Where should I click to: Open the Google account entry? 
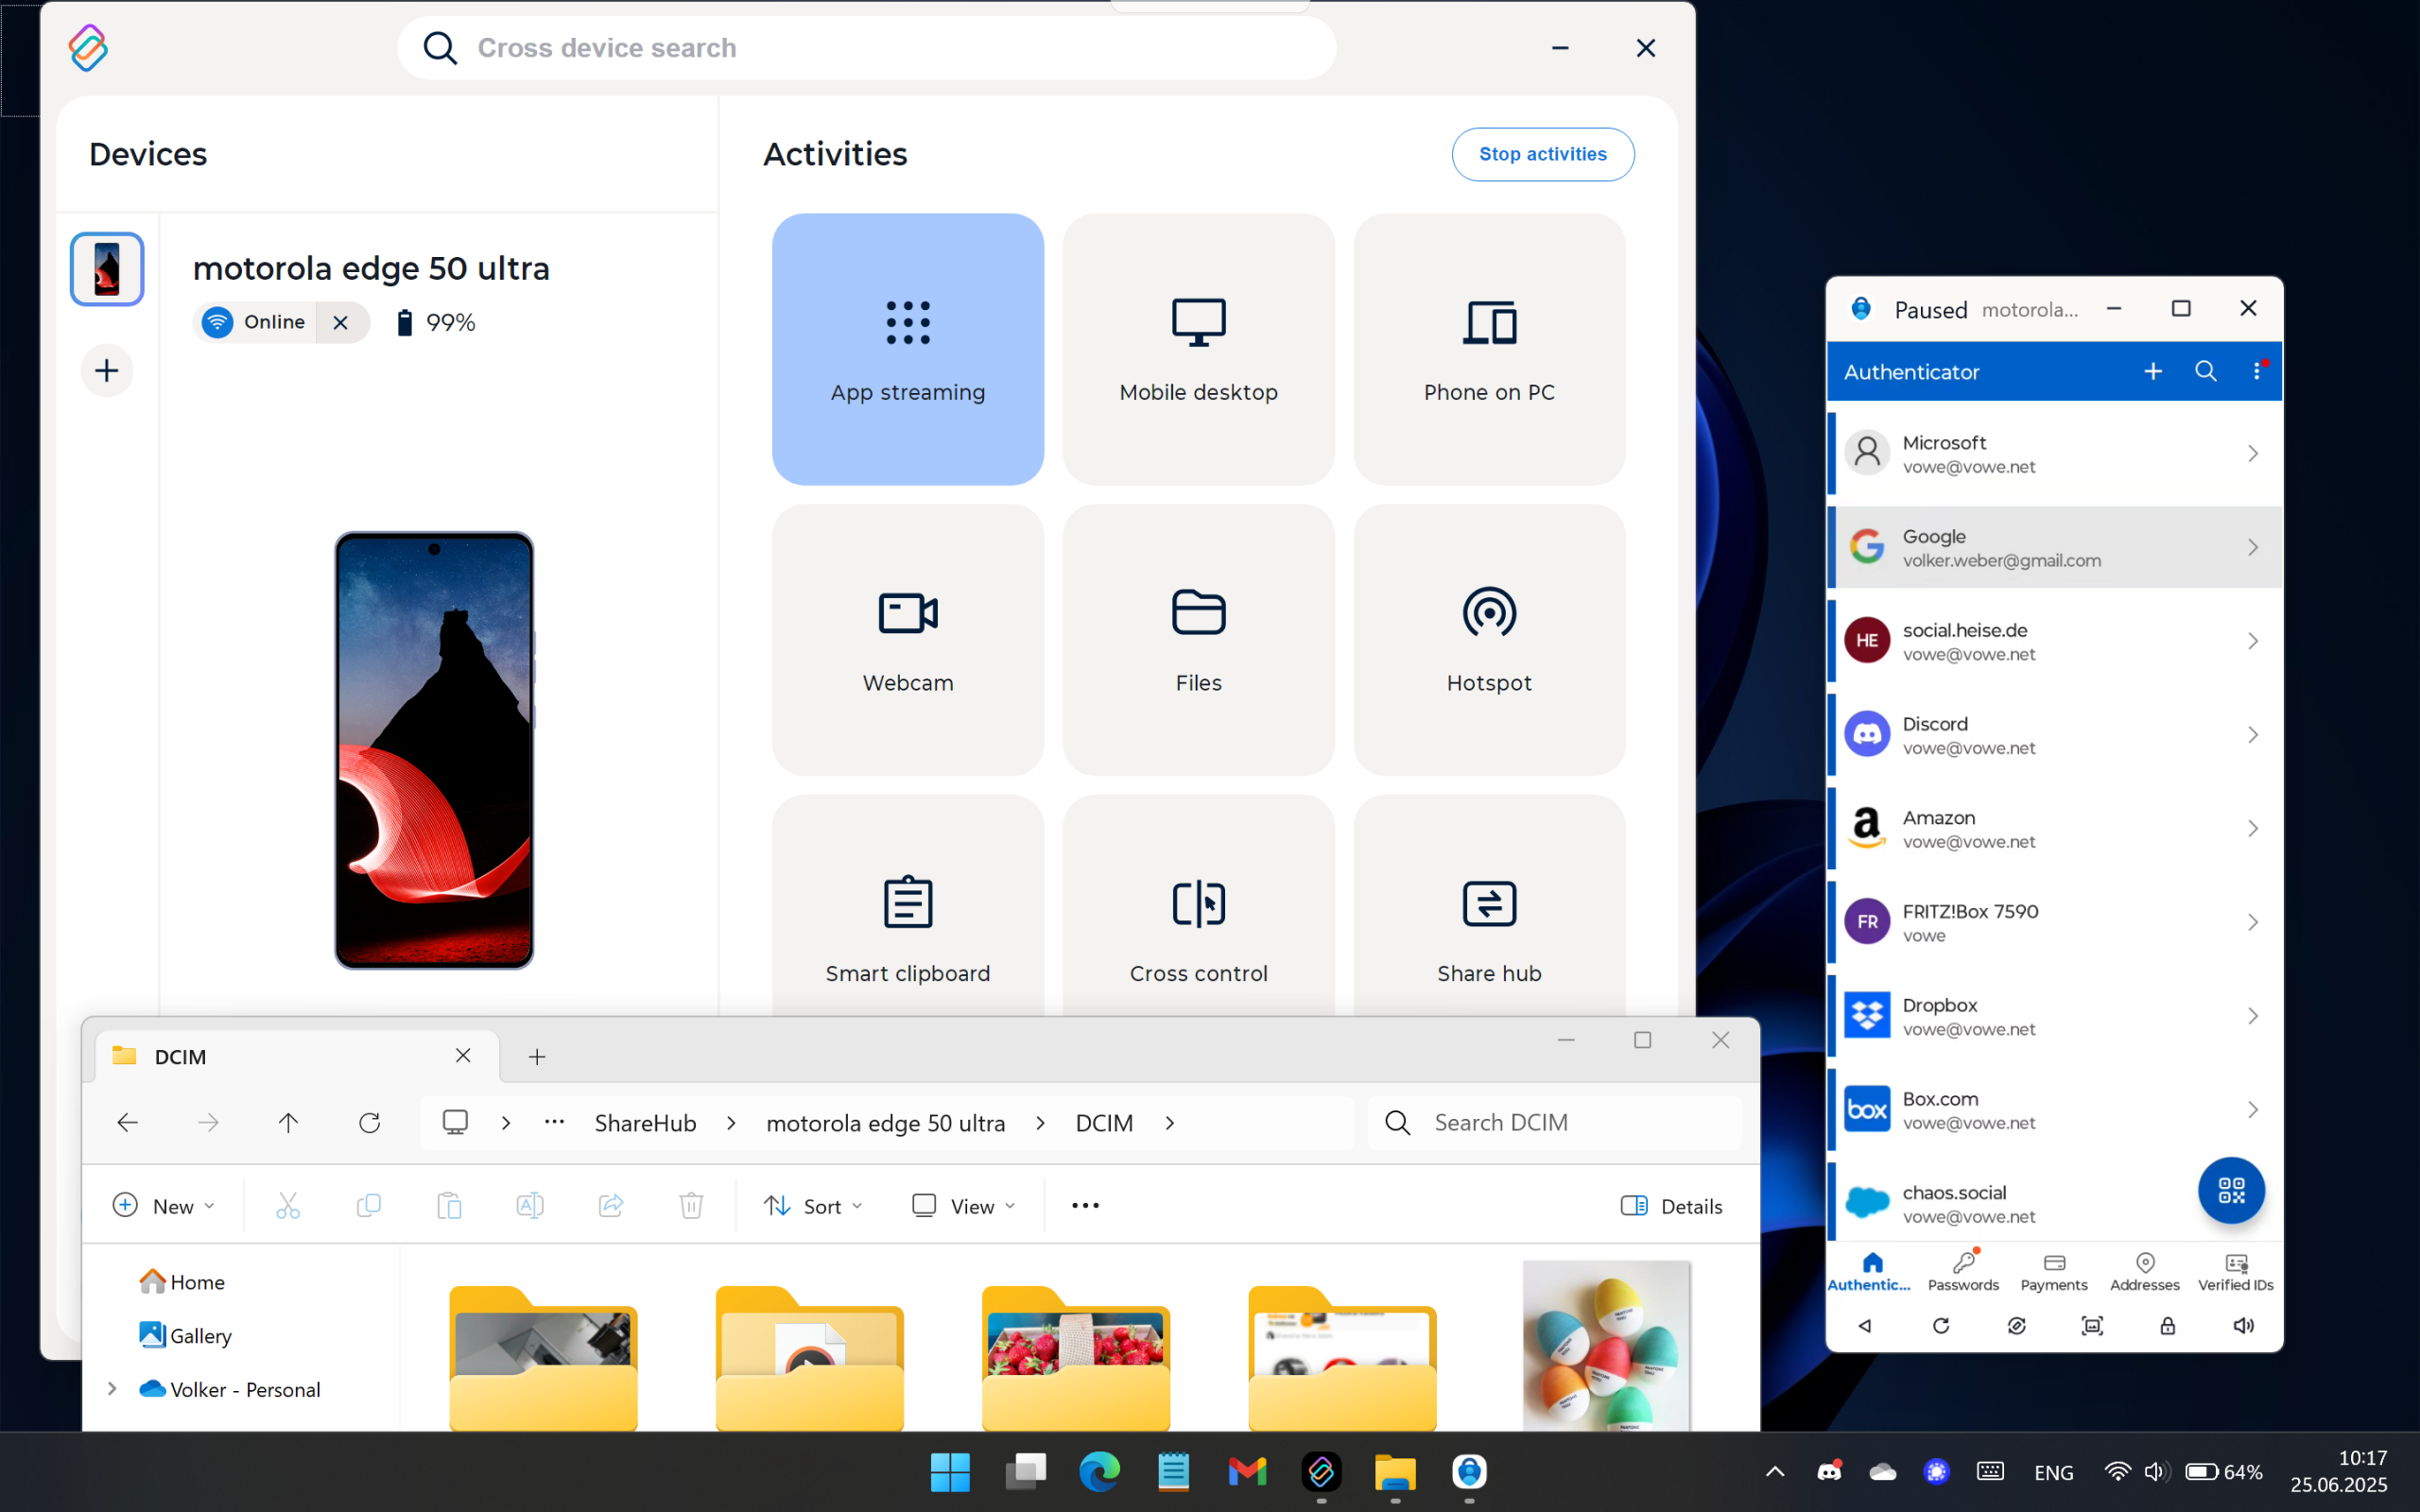pos(2053,548)
